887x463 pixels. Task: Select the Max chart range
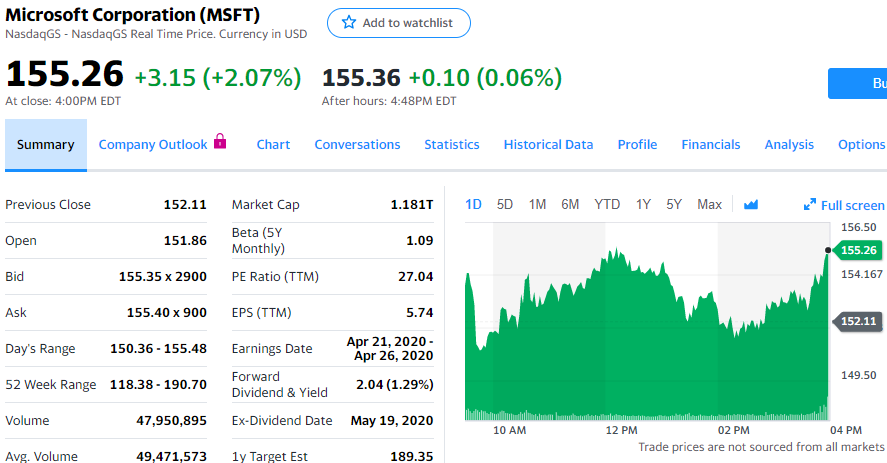tap(709, 205)
